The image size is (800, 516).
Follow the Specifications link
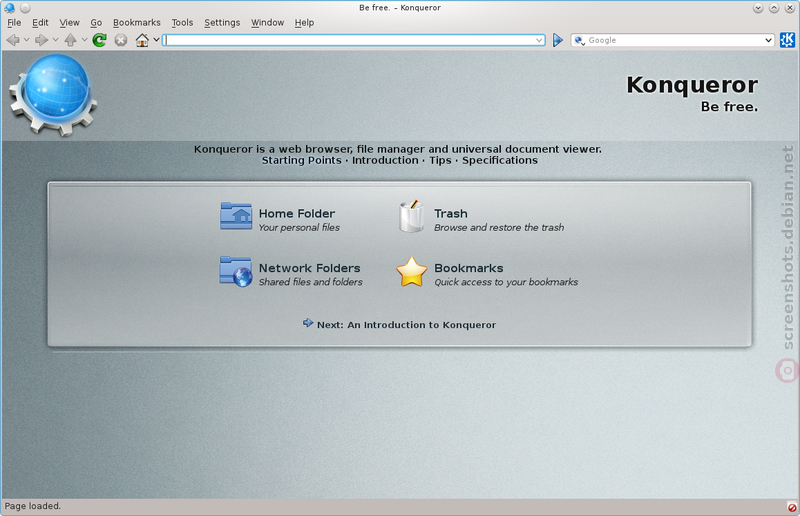[x=500, y=160]
